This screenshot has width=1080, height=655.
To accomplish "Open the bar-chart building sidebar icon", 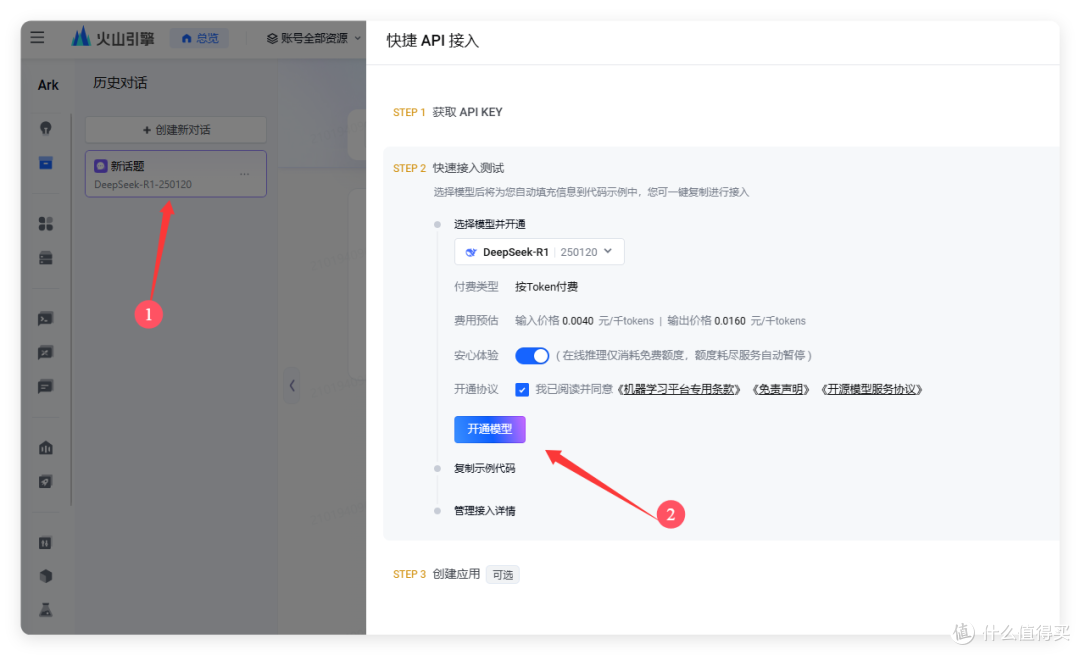I will [x=45, y=448].
